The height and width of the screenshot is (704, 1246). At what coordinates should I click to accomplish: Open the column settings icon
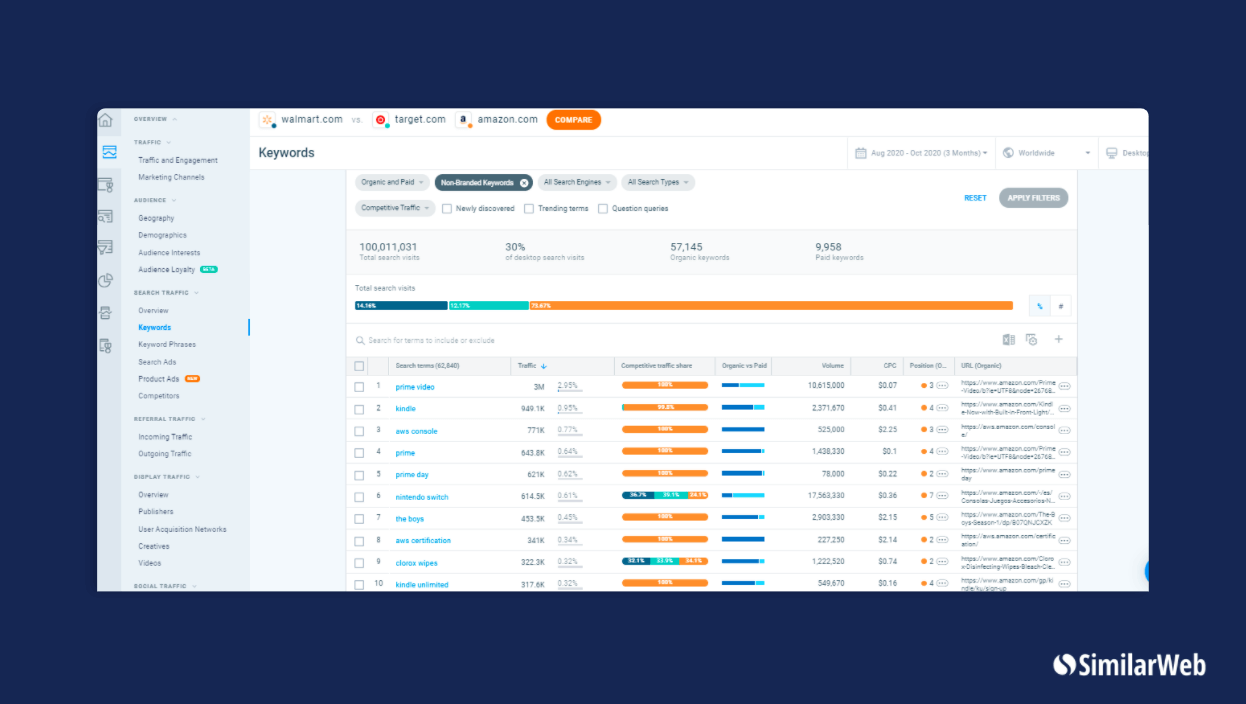pos(1032,340)
